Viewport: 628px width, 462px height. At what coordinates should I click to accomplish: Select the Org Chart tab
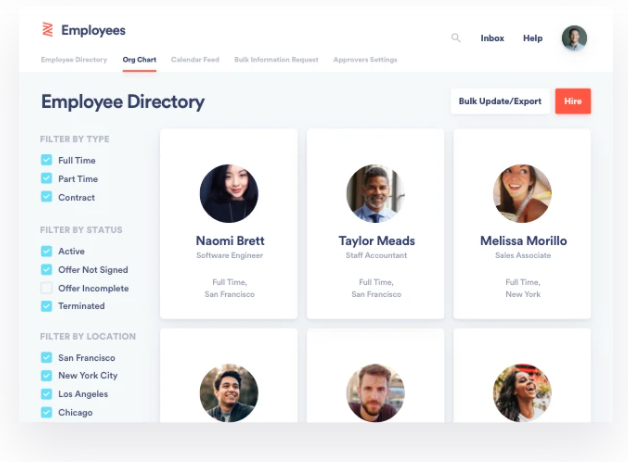click(139, 60)
